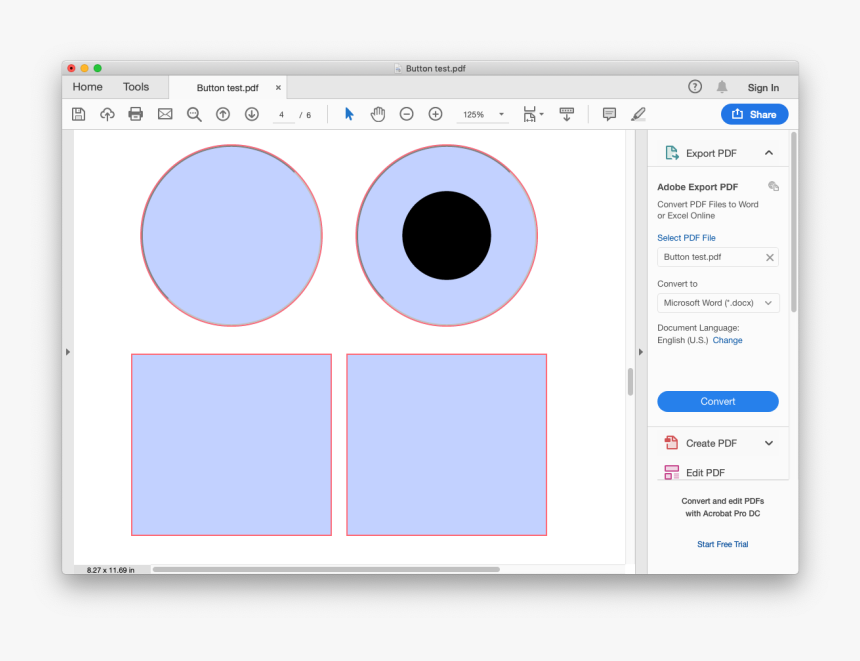The width and height of the screenshot is (860, 661).
Task: Activate the hand pan tool
Action: click(378, 114)
